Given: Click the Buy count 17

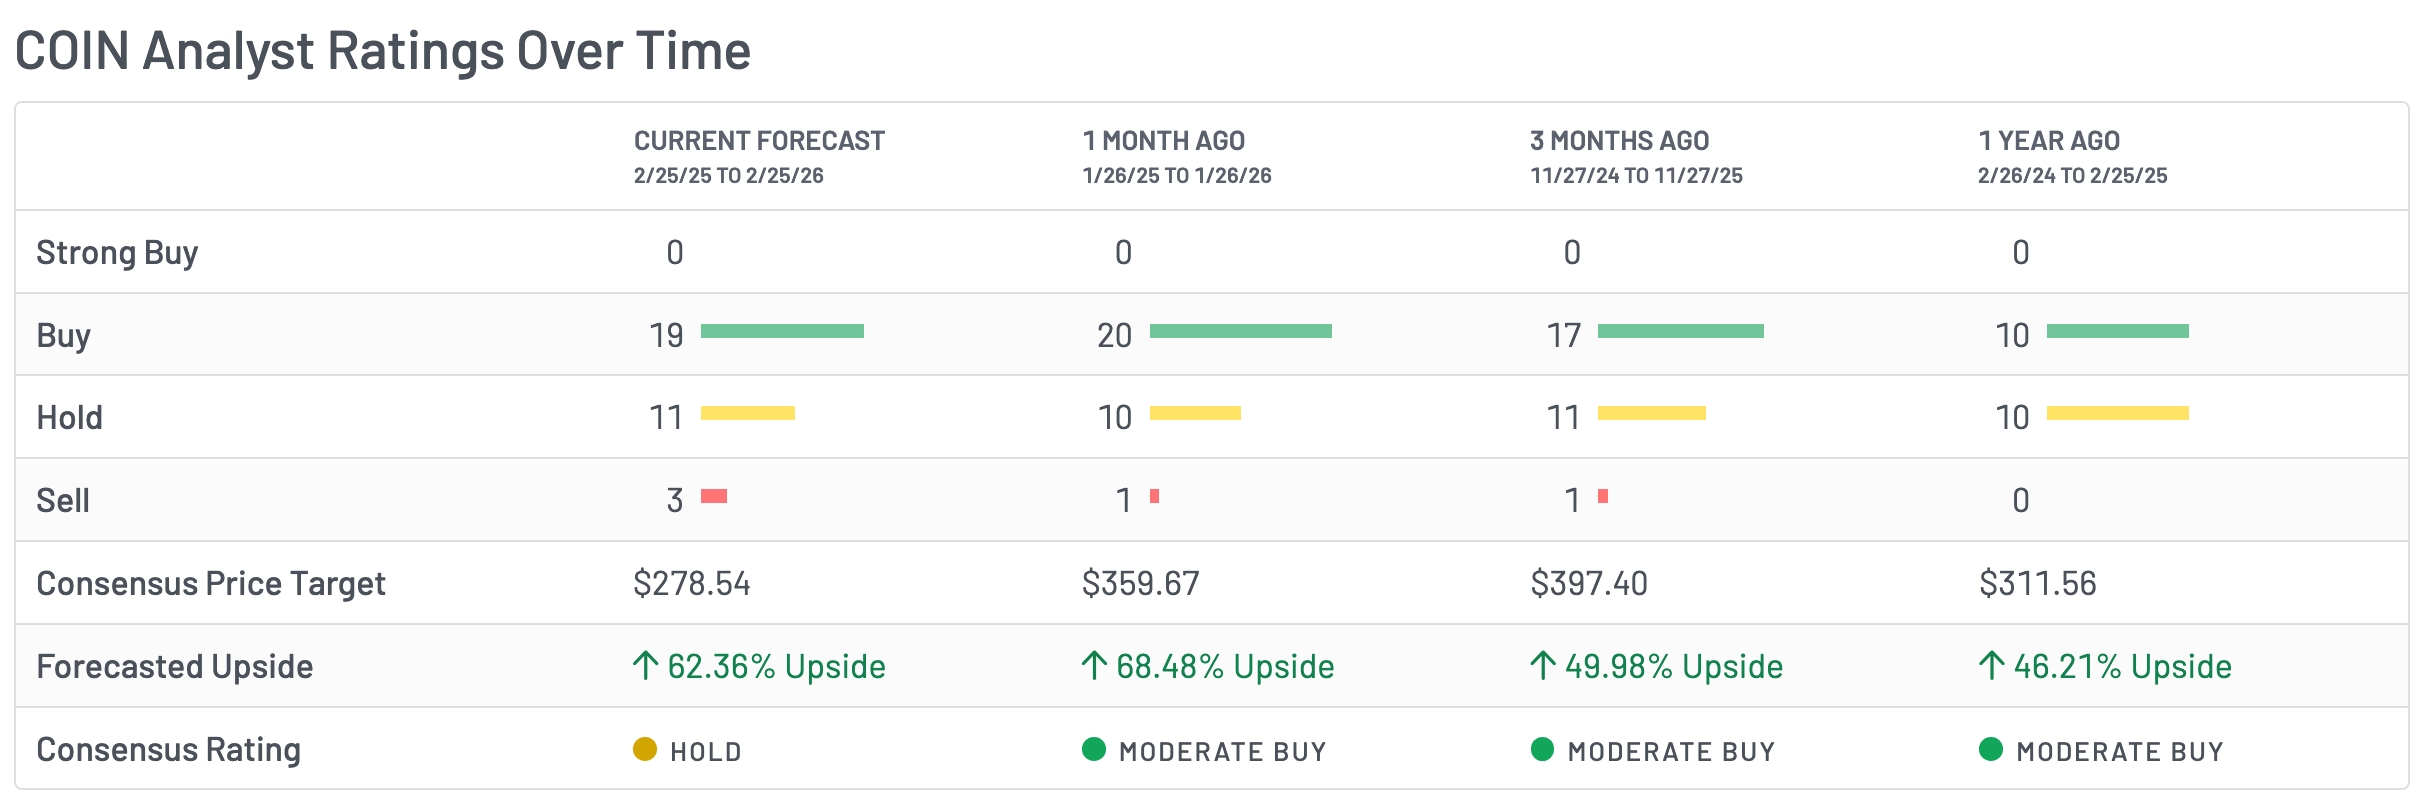Looking at the screenshot, I should pos(1564,336).
